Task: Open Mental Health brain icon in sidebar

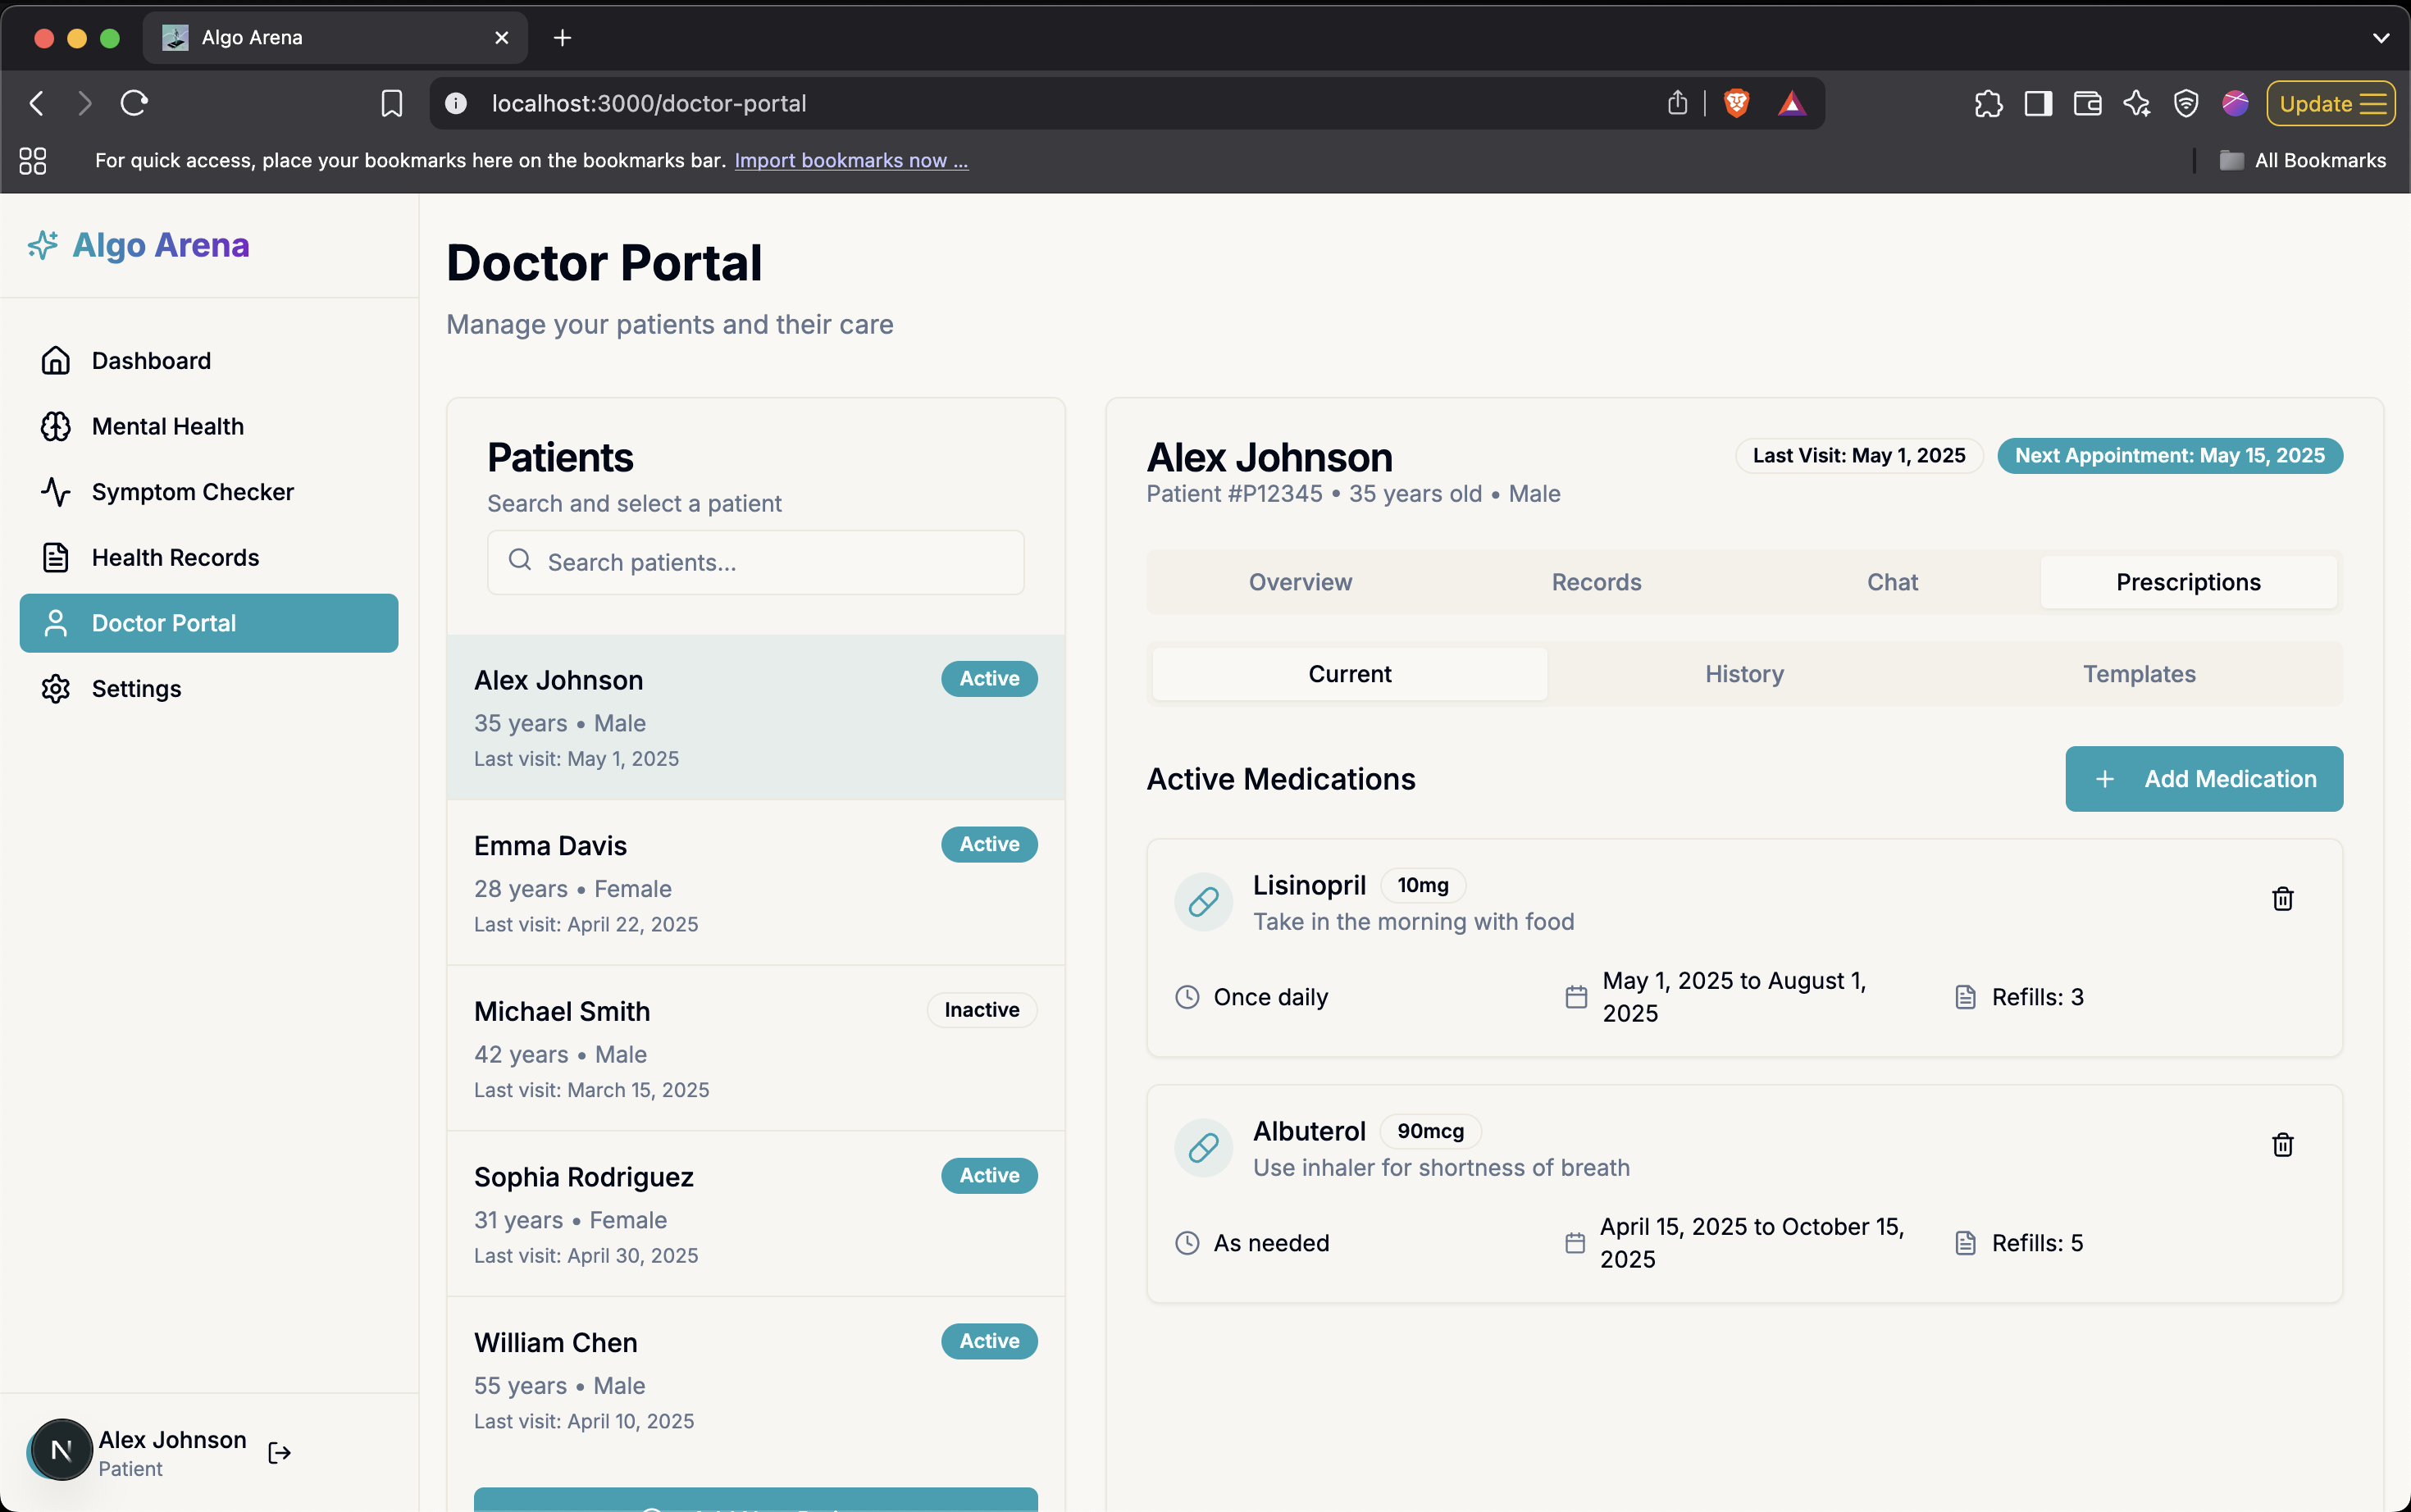Action: [56, 426]
